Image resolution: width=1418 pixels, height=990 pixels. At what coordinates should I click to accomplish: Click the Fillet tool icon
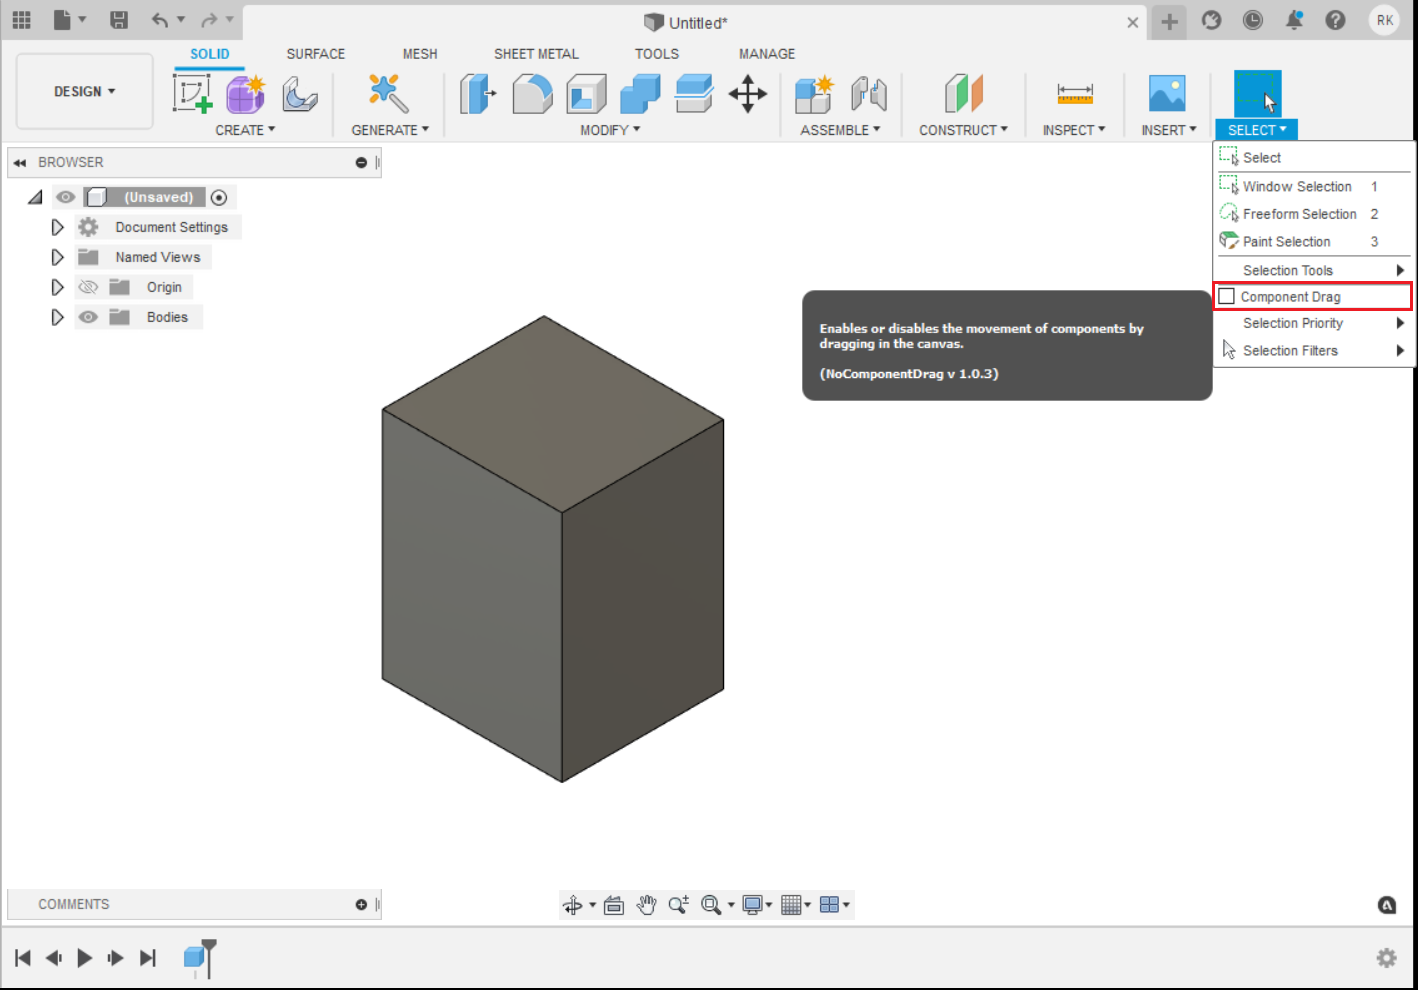click(532, 94)
